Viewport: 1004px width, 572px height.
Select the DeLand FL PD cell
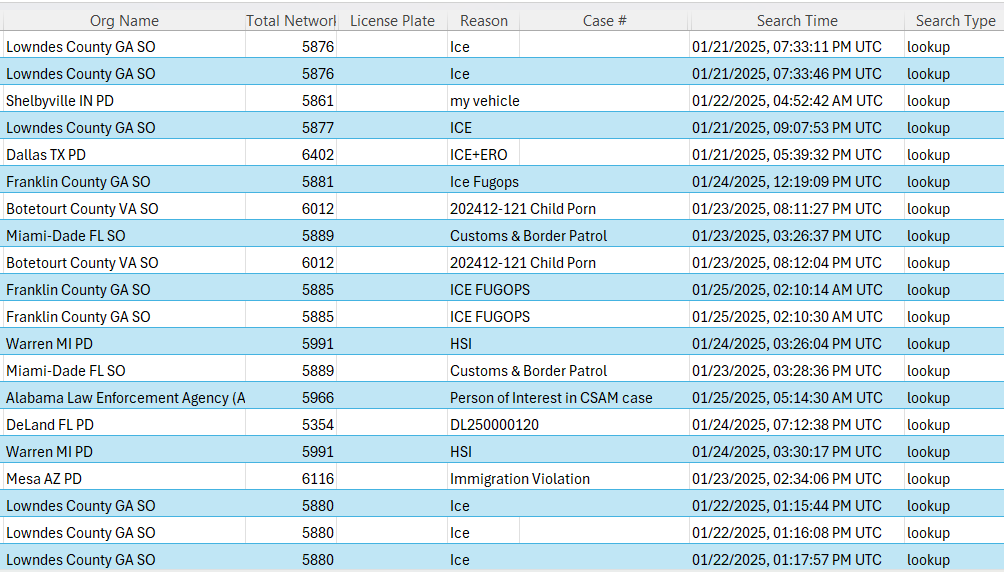pos(124,425)
